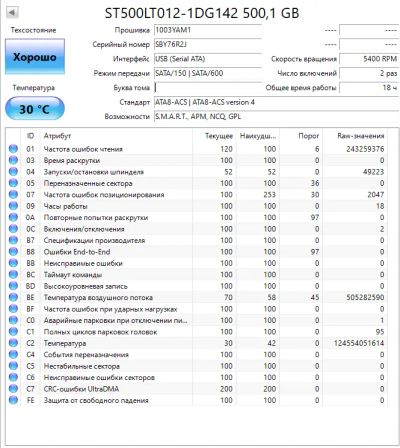Select the Защита от свободного падения attribute name

click(96, 400)
